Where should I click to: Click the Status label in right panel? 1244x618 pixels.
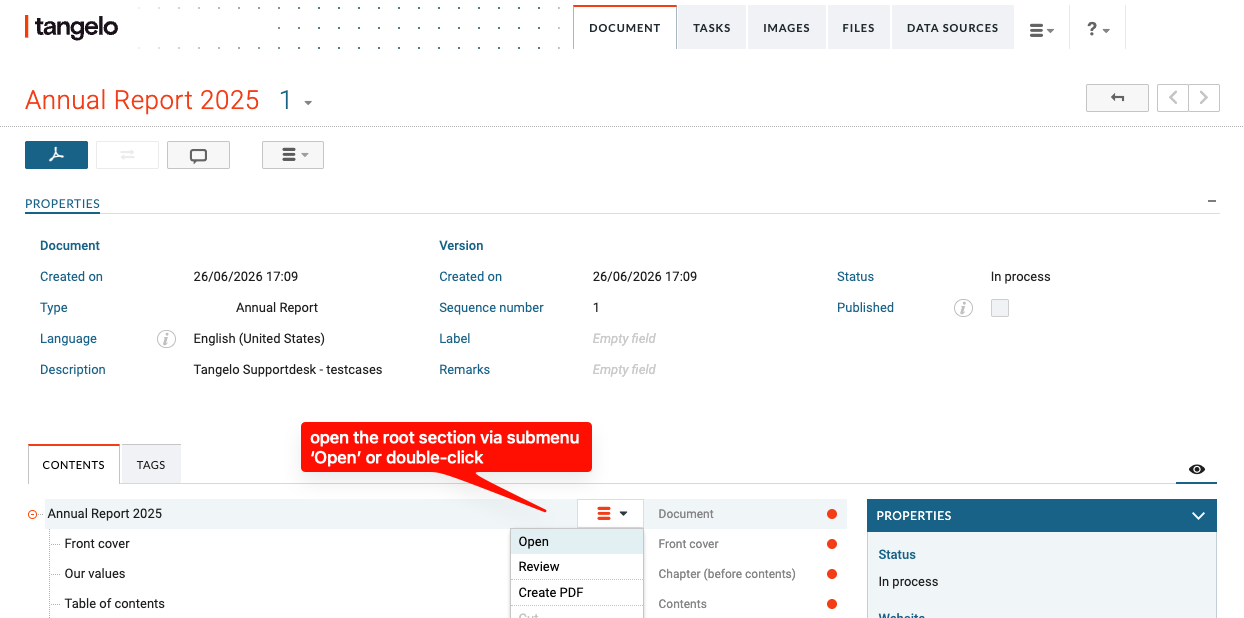pos(897,554)
